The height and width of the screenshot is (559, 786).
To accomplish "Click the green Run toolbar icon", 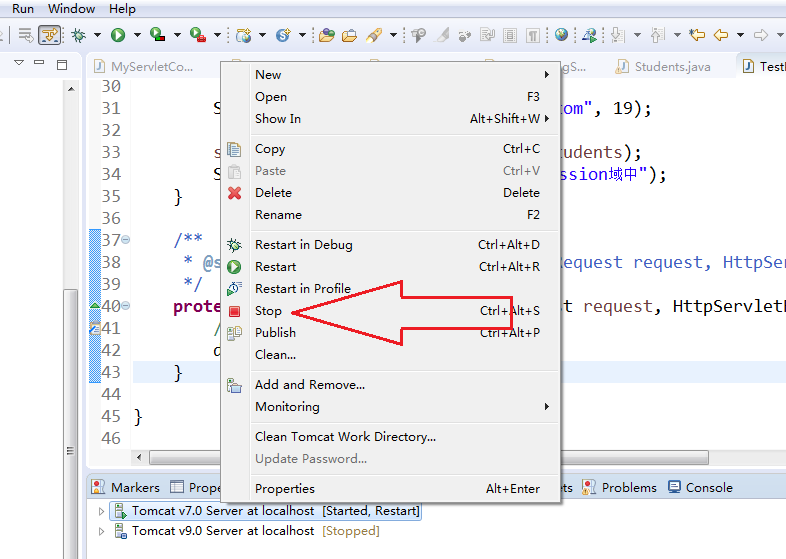I will point(118,35).
